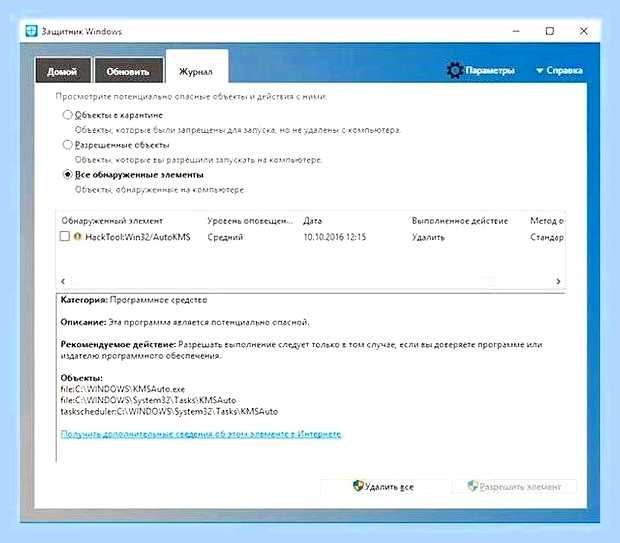
Task: Click the Описание description line
Action: (185, 322)
